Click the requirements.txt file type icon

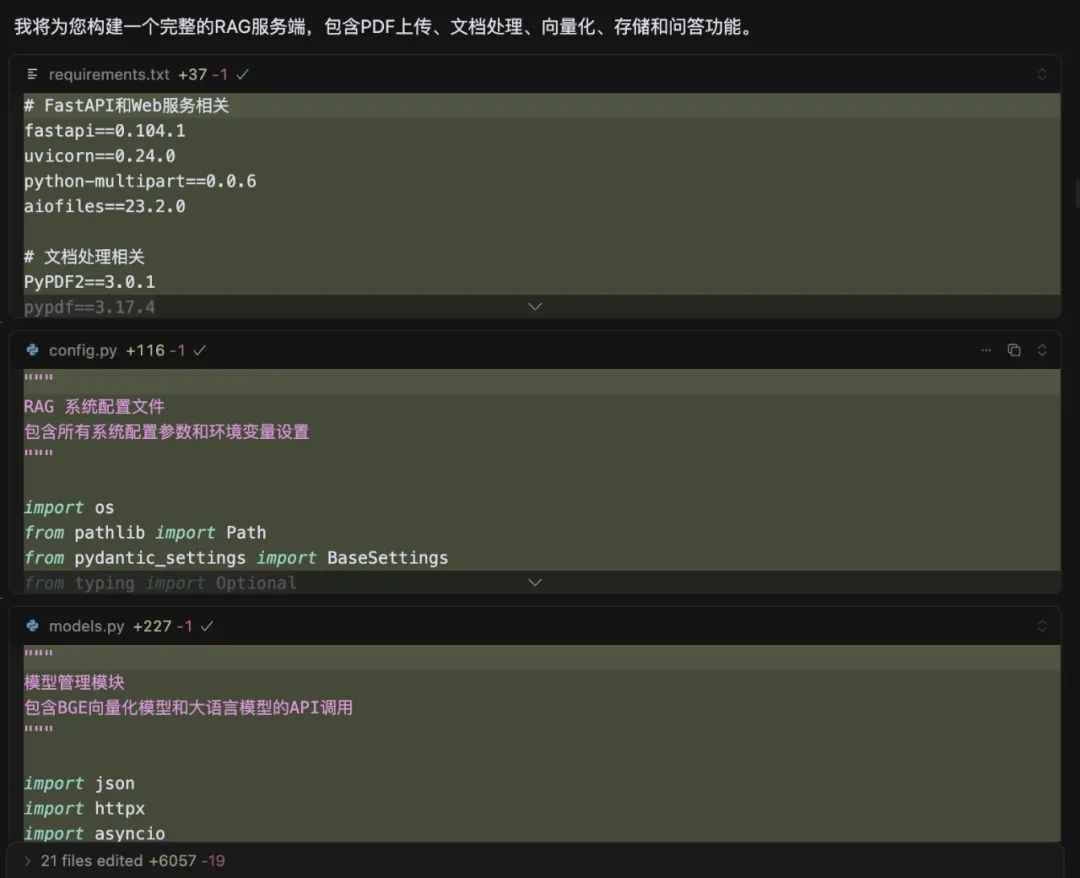[x=33, y=74]
